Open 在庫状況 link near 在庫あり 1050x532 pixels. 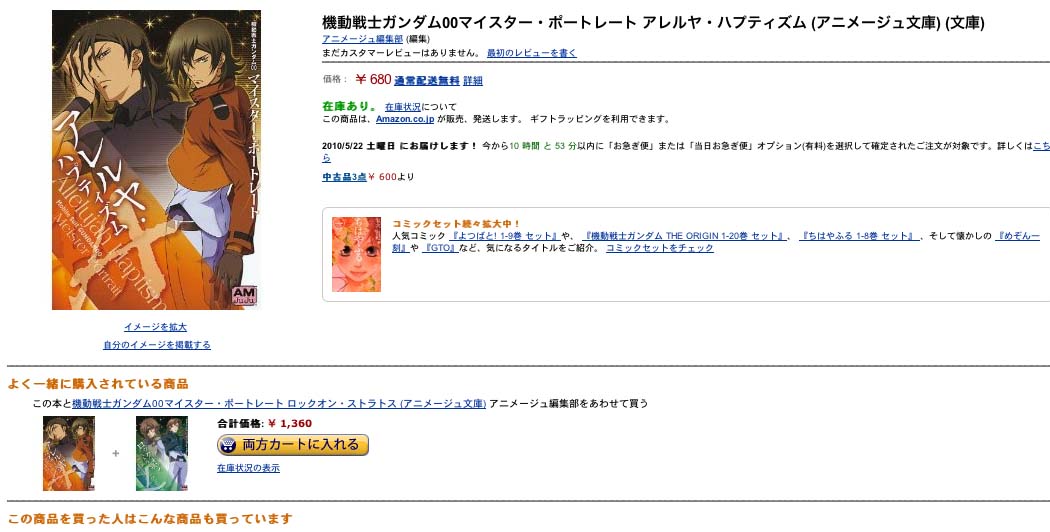(402, 107)
